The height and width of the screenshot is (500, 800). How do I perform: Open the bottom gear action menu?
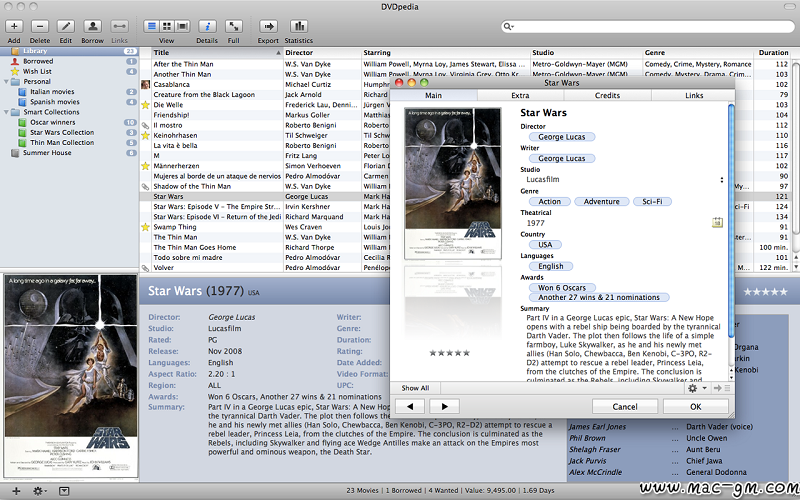pos(39,491)
